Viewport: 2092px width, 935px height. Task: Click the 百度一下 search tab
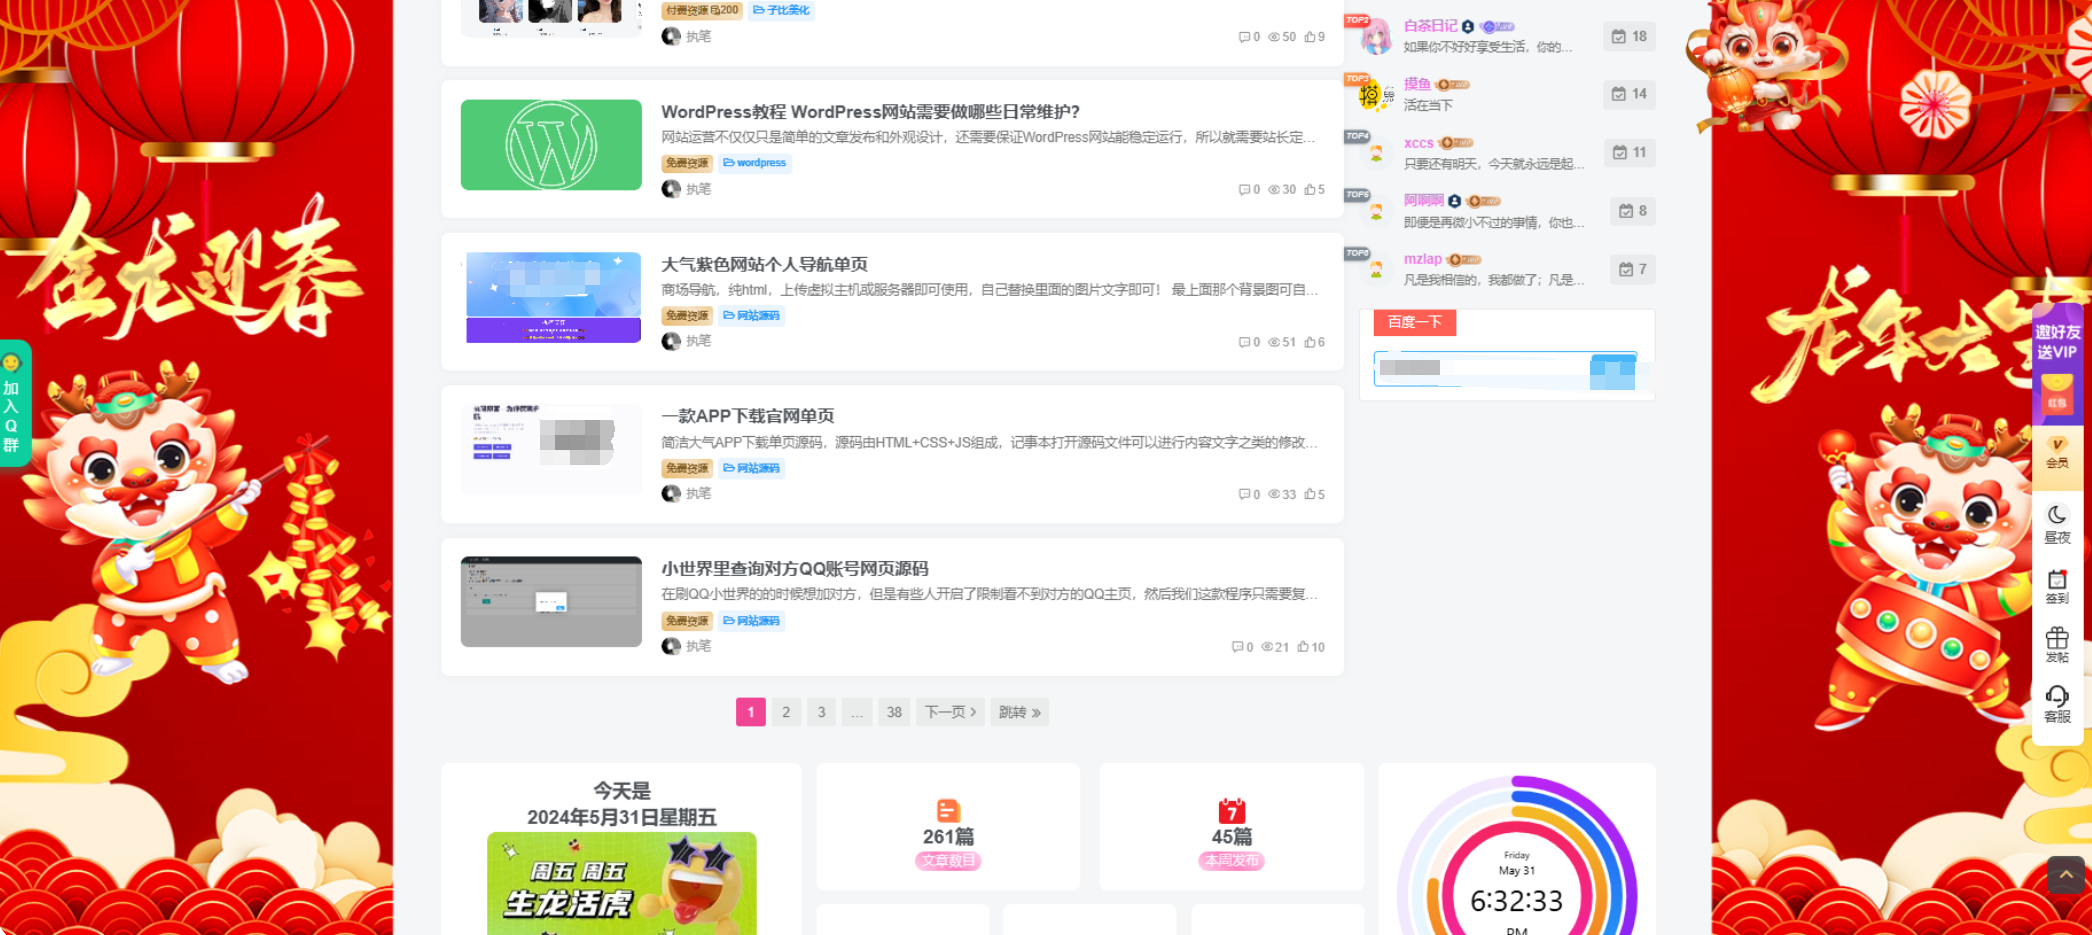click(x=1415, y=322)
